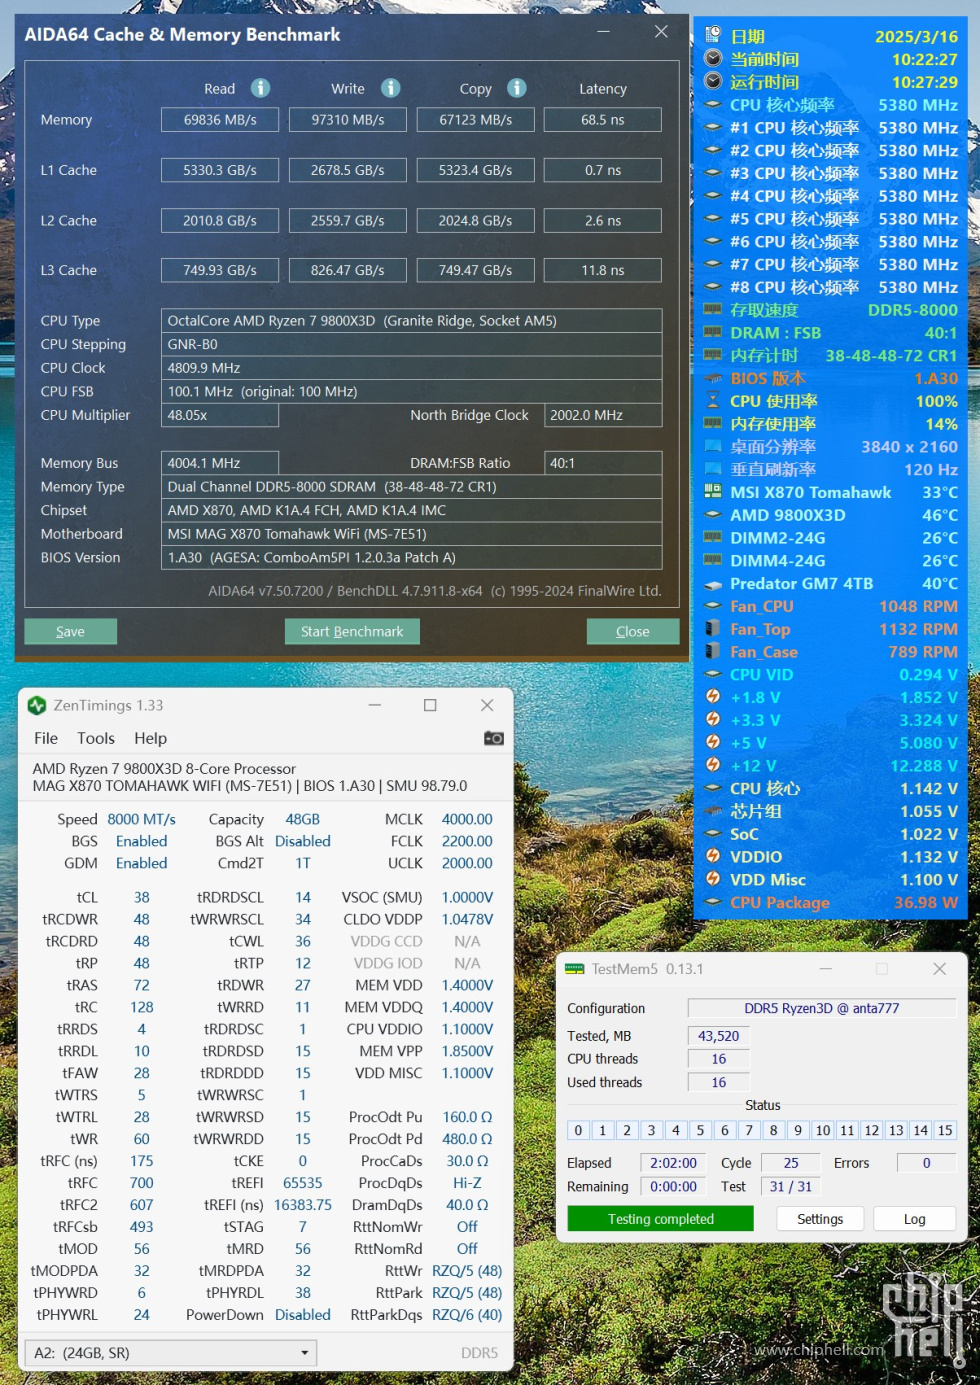Click the icon beside BIOS 版本
Image resolution: width=980 pixels, height=1385 pixels.
(x=713, y=378)
